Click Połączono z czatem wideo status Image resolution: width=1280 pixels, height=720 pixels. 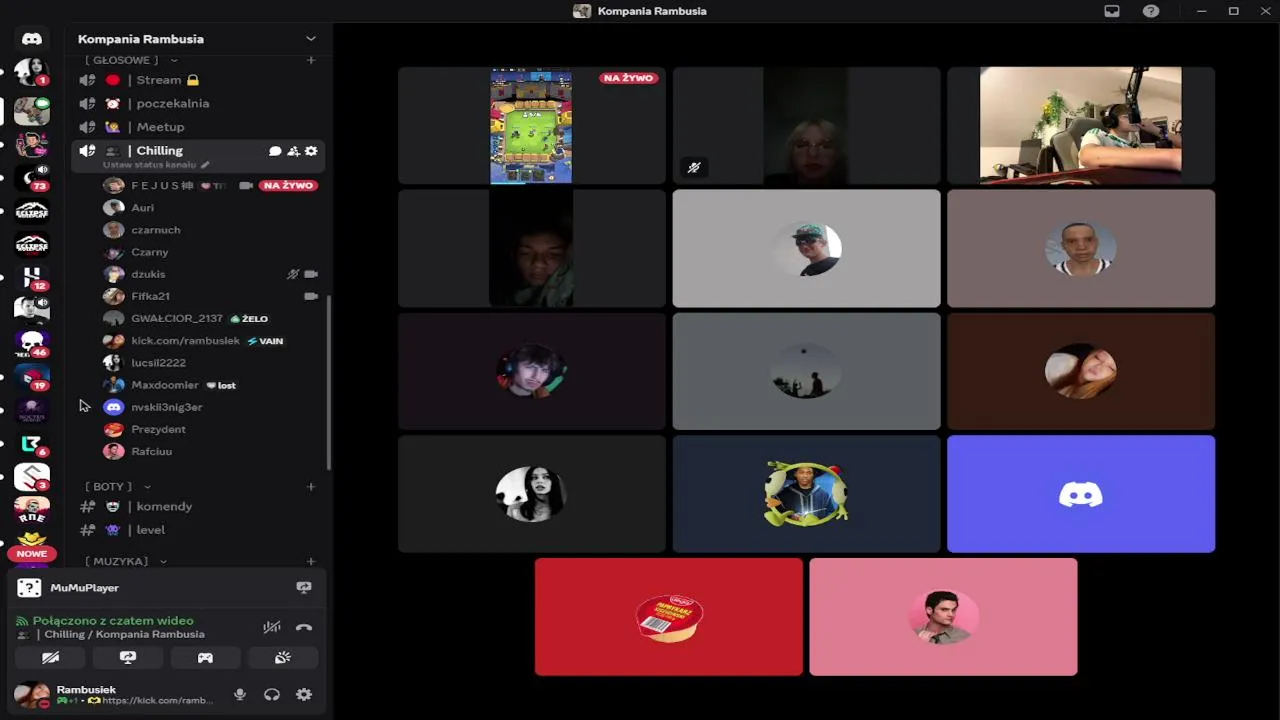[x=113, y=620]
